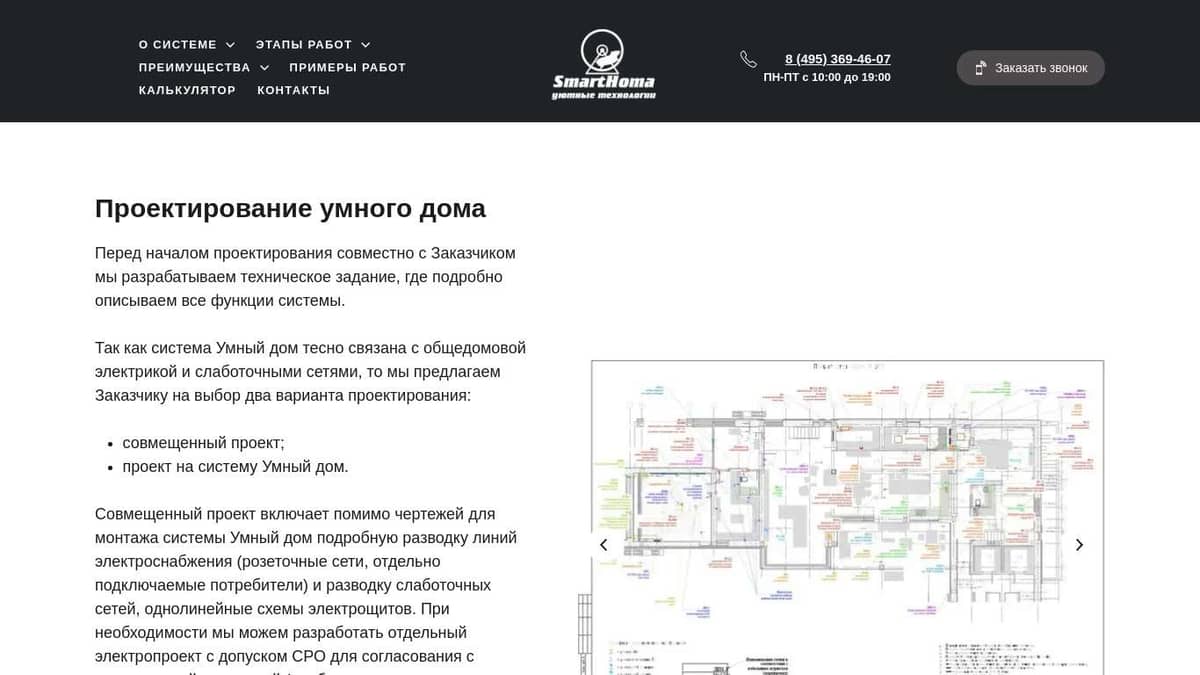Click the owl emblem in the logo circle
Screen dimensions: 1200x675
point(602,48)
